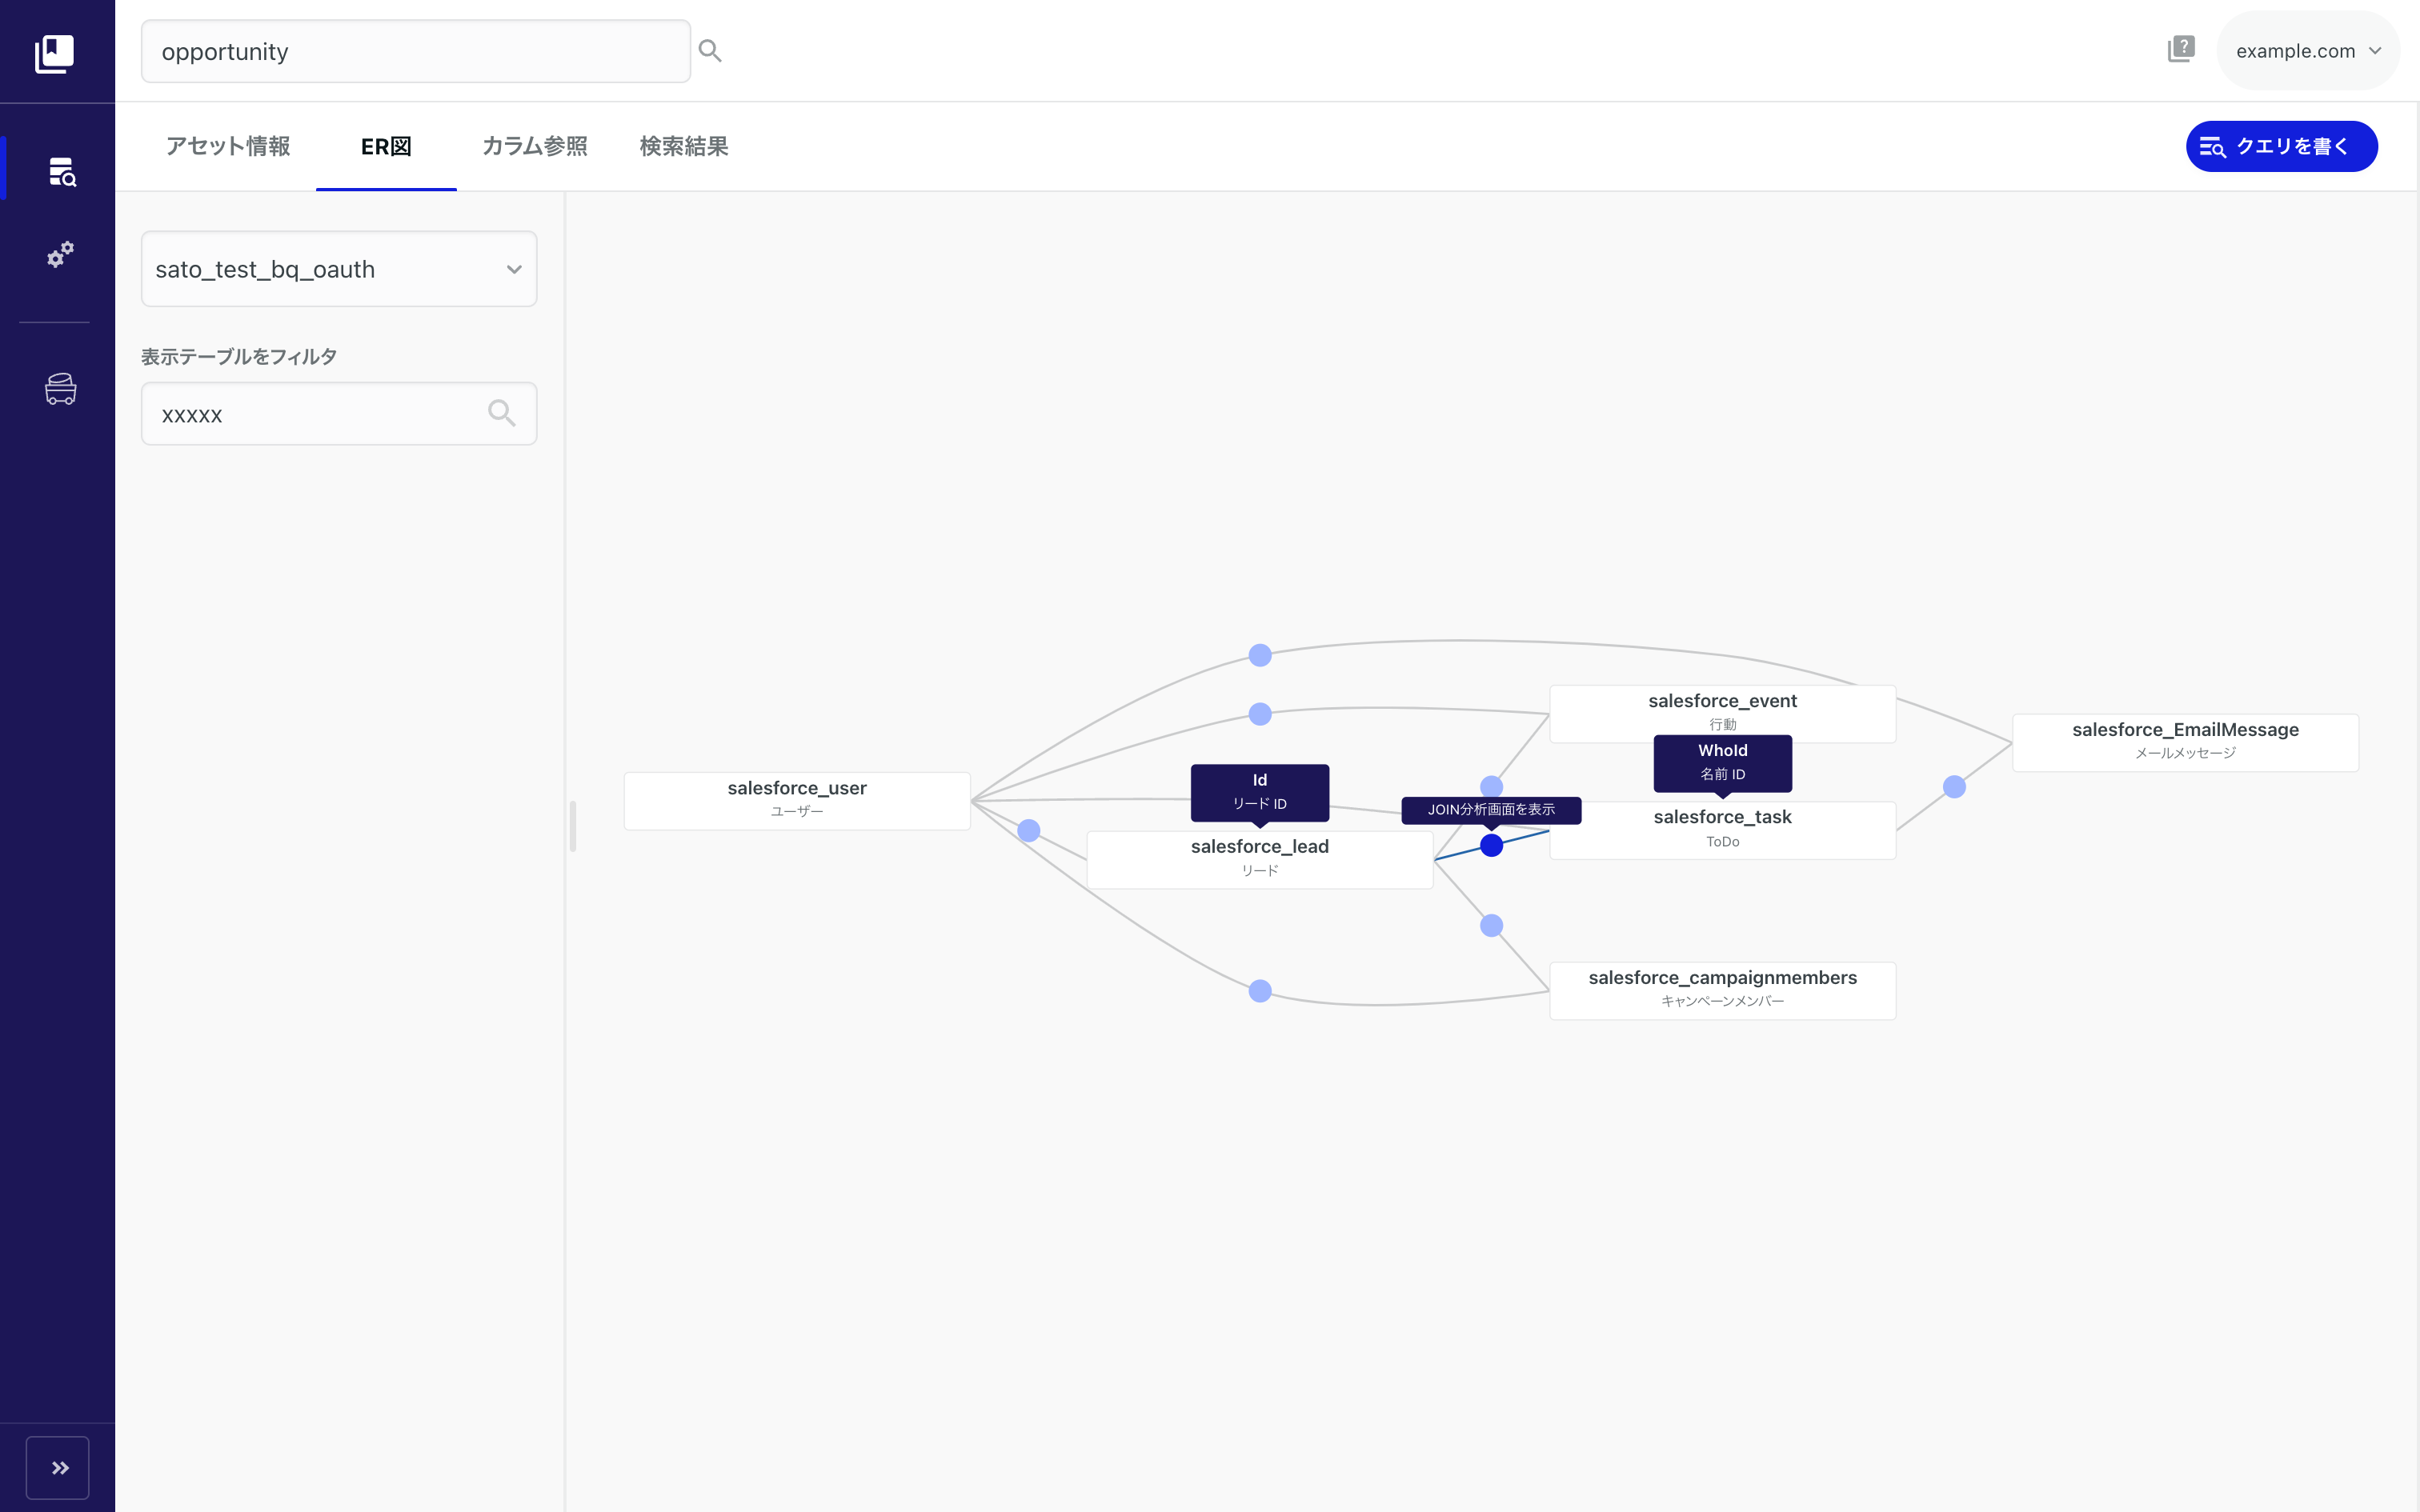Expand sidebar with double chevron button
The height and width of the screenshot is (1512, 2420).
tap(58, 1467)
